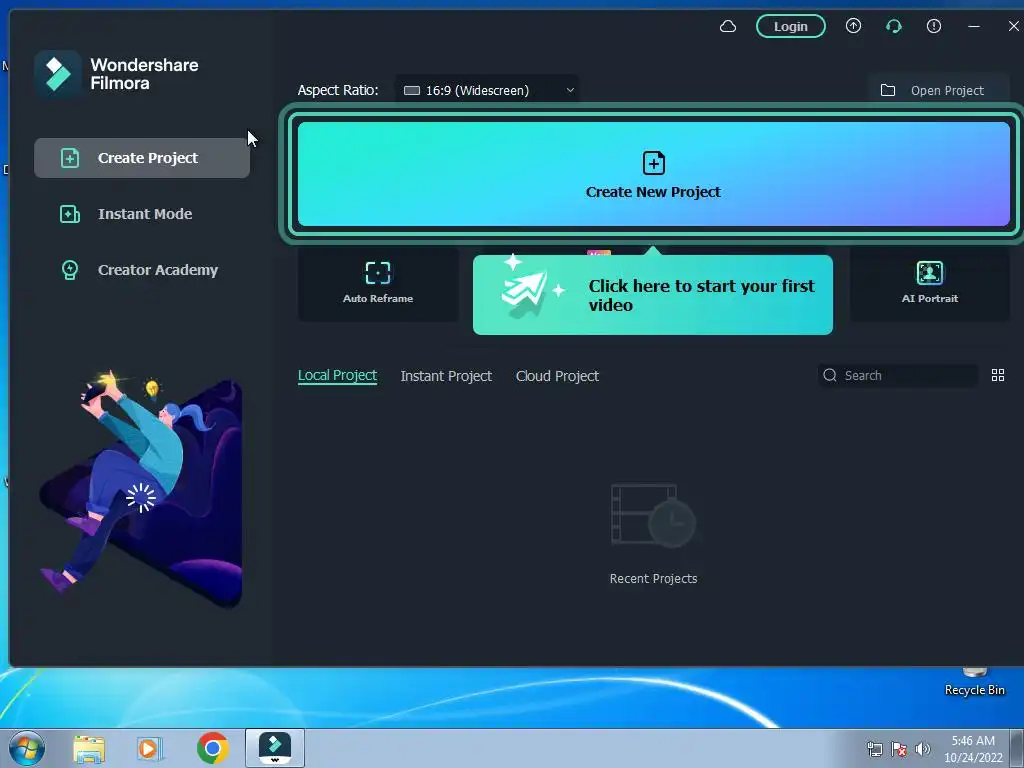Click the Creator Academy lightbulb icon

(x=69, y=270)
